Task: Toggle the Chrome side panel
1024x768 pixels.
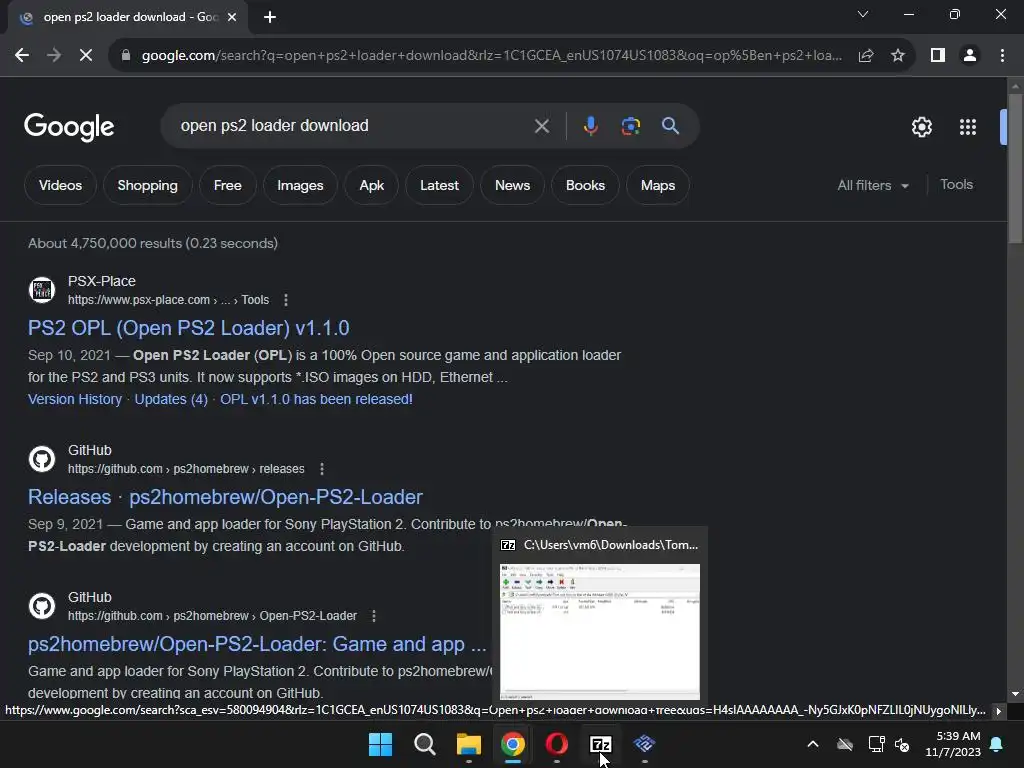Action: tap(938, 56)
